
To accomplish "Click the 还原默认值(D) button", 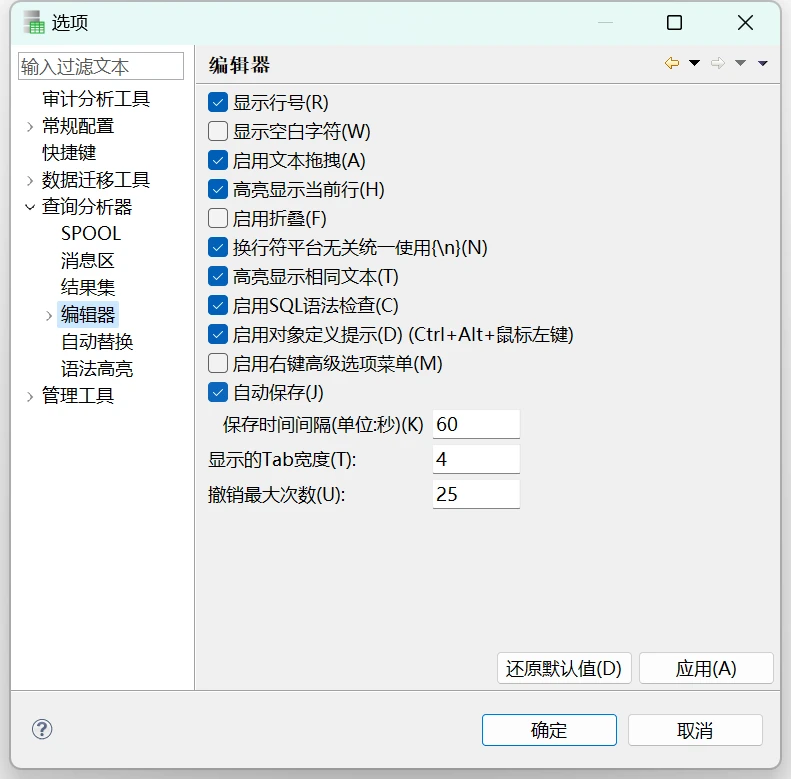I will (x=564, y=669).
